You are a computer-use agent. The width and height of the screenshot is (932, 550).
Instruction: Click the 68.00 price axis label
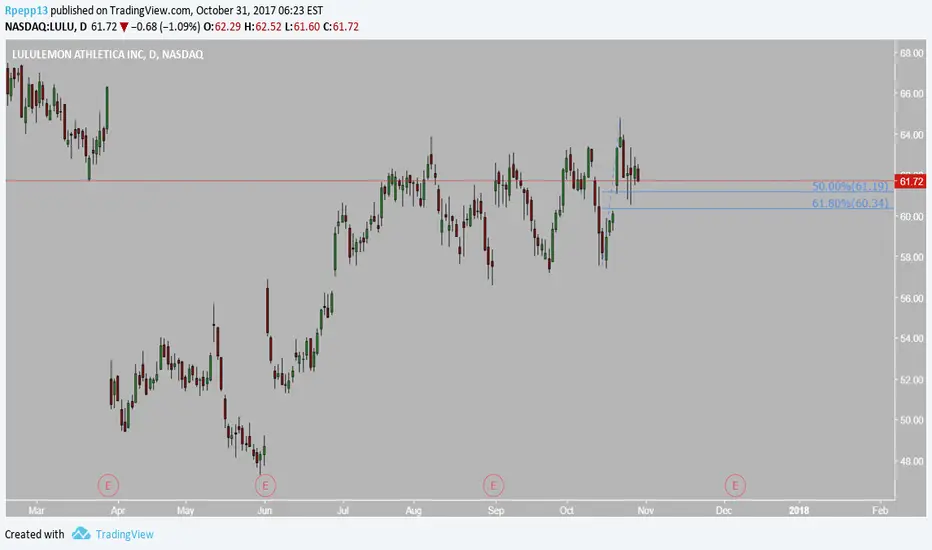point(912,53)
